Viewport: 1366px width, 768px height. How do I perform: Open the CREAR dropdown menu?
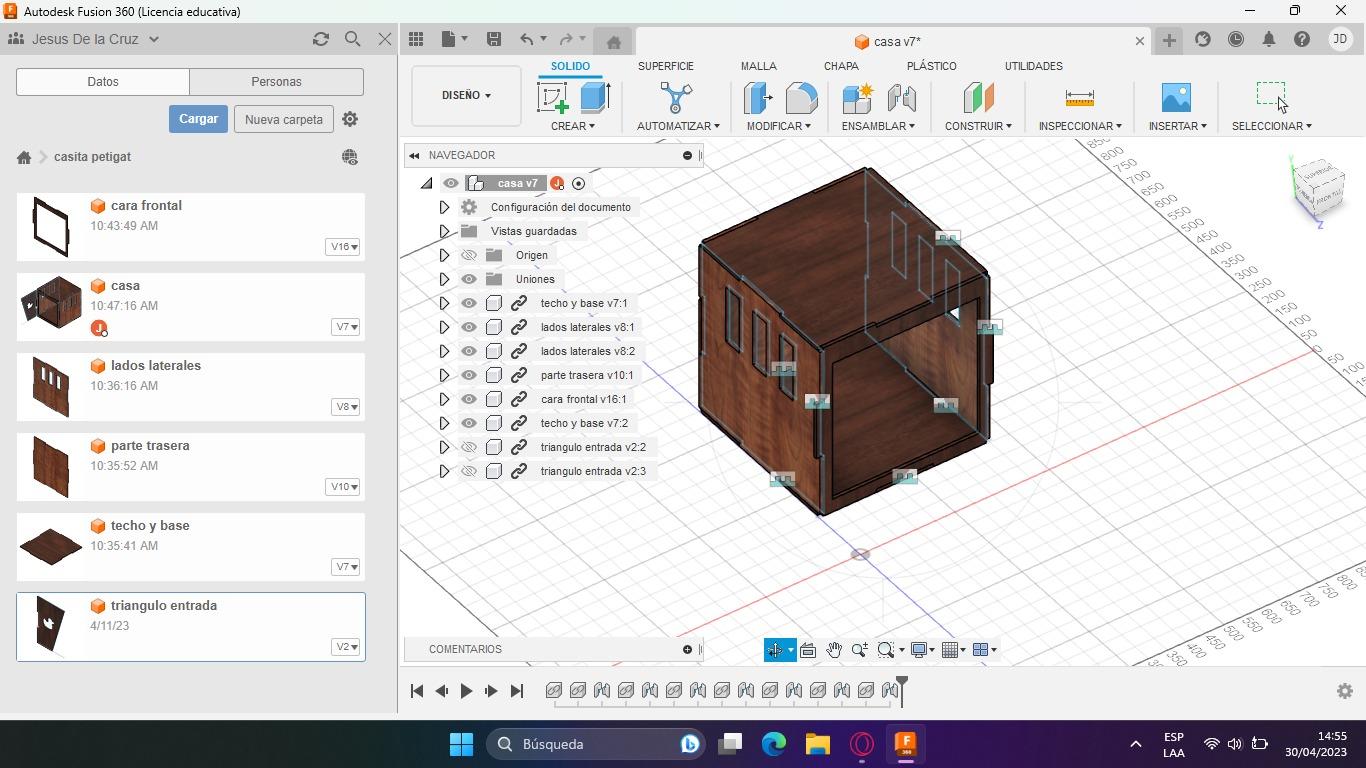coord(573,126)
